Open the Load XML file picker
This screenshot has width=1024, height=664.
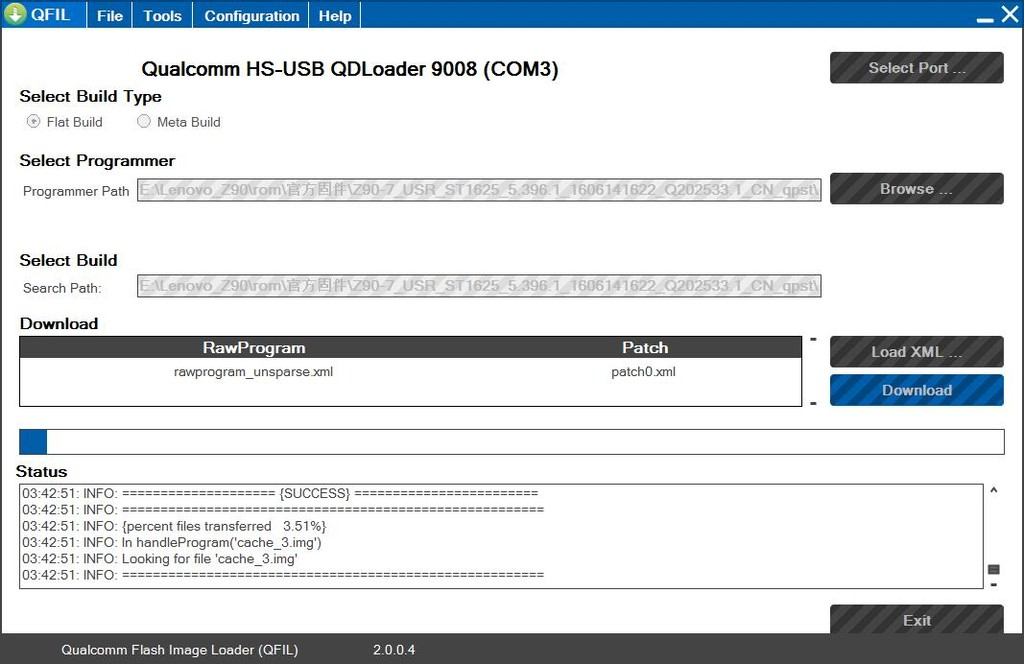tap(915, 351)
